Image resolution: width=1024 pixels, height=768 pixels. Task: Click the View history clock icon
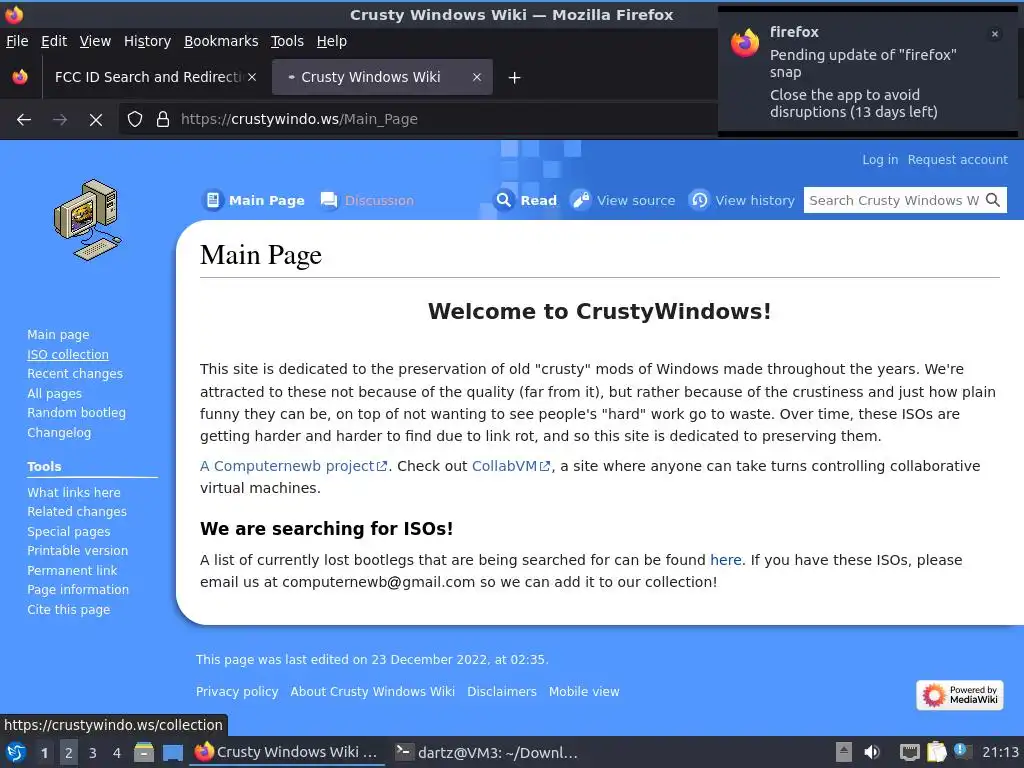coord(699,200)
